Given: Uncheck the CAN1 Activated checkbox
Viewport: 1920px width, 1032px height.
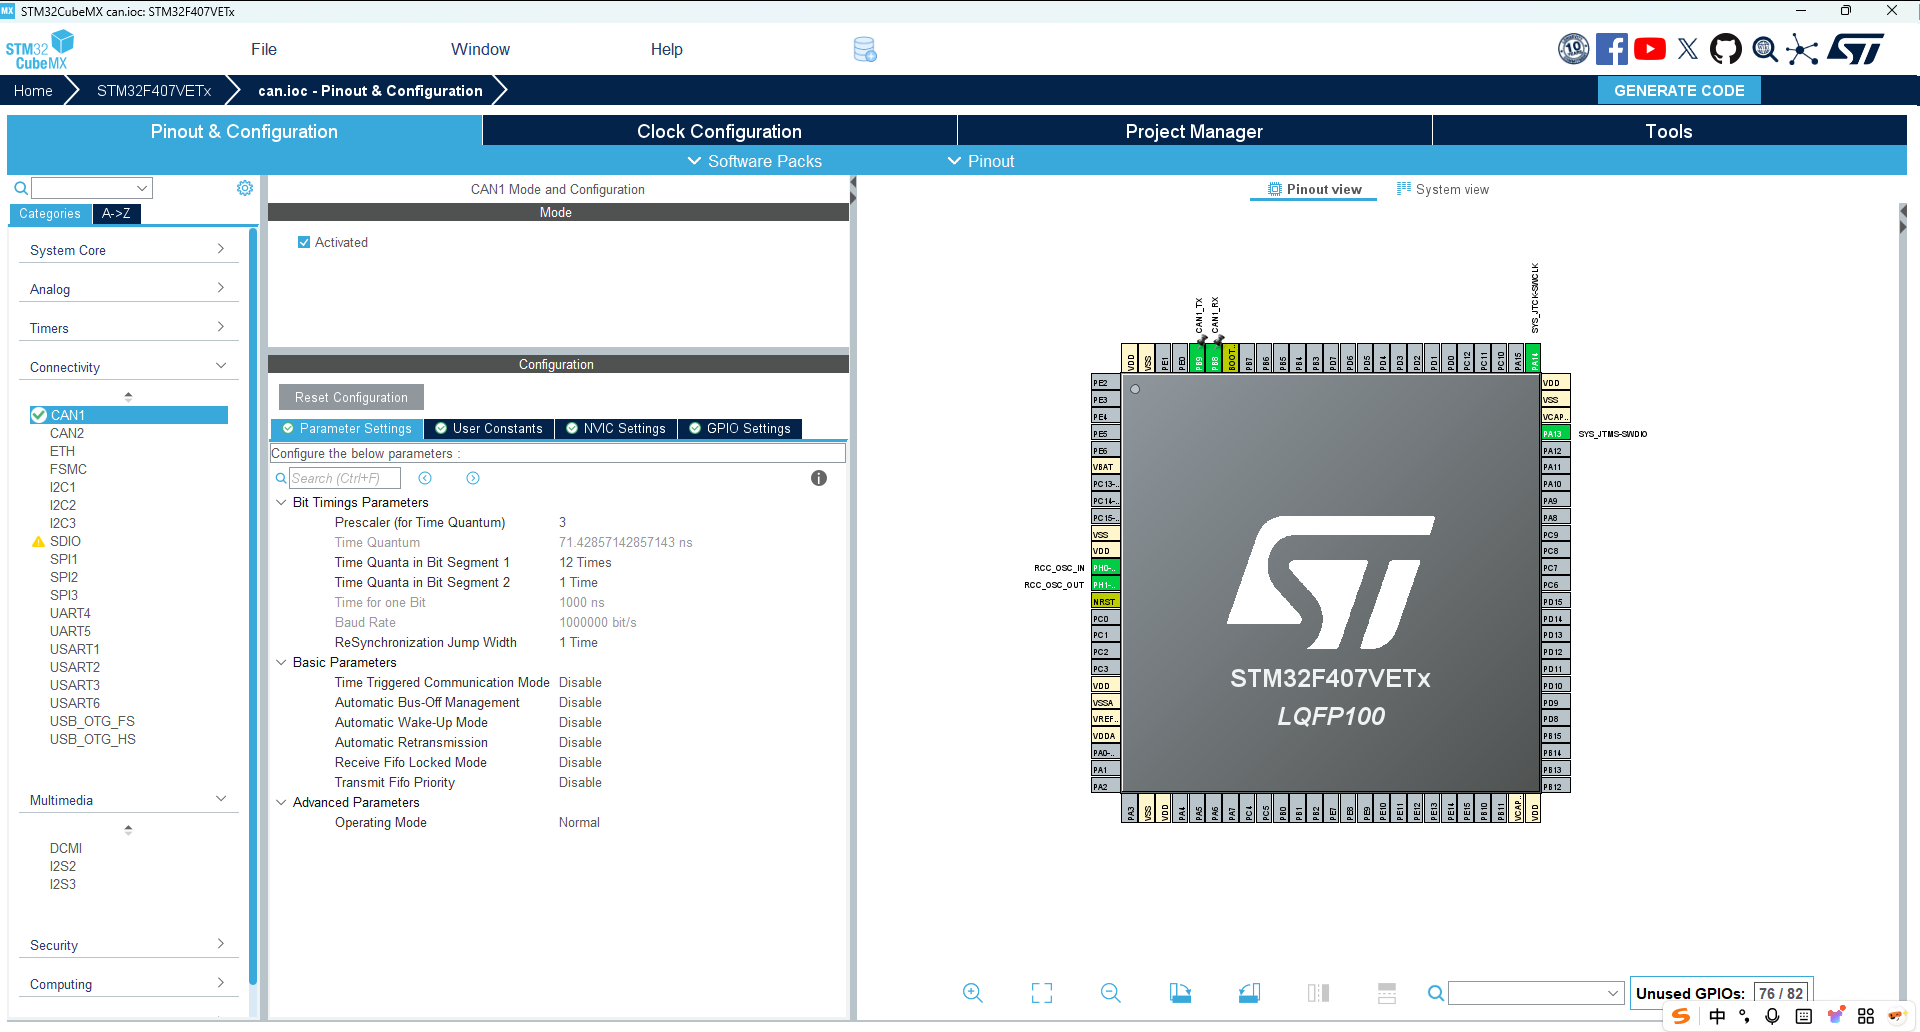Looking at the screenshot, I should (304, 242).
